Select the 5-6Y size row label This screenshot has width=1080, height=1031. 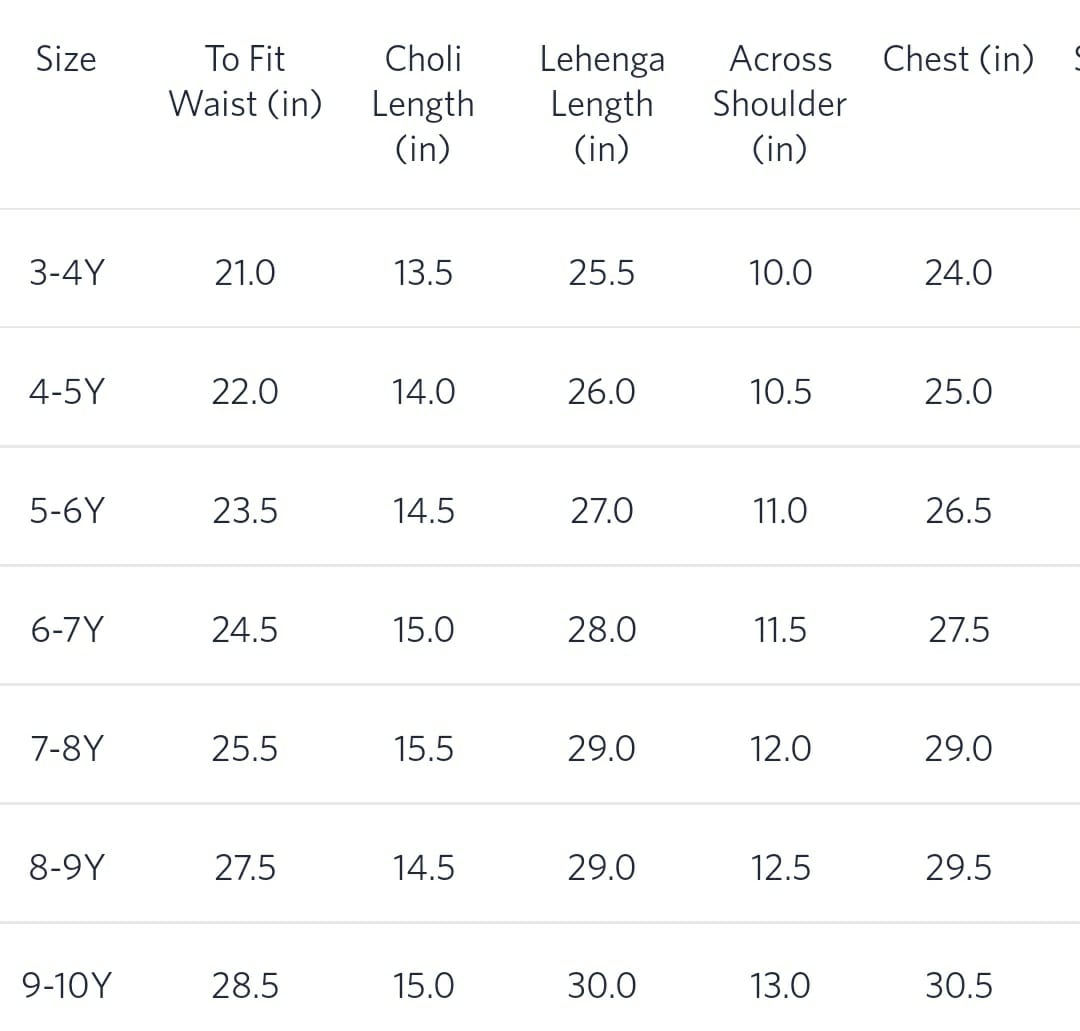[x=66, y=511]
